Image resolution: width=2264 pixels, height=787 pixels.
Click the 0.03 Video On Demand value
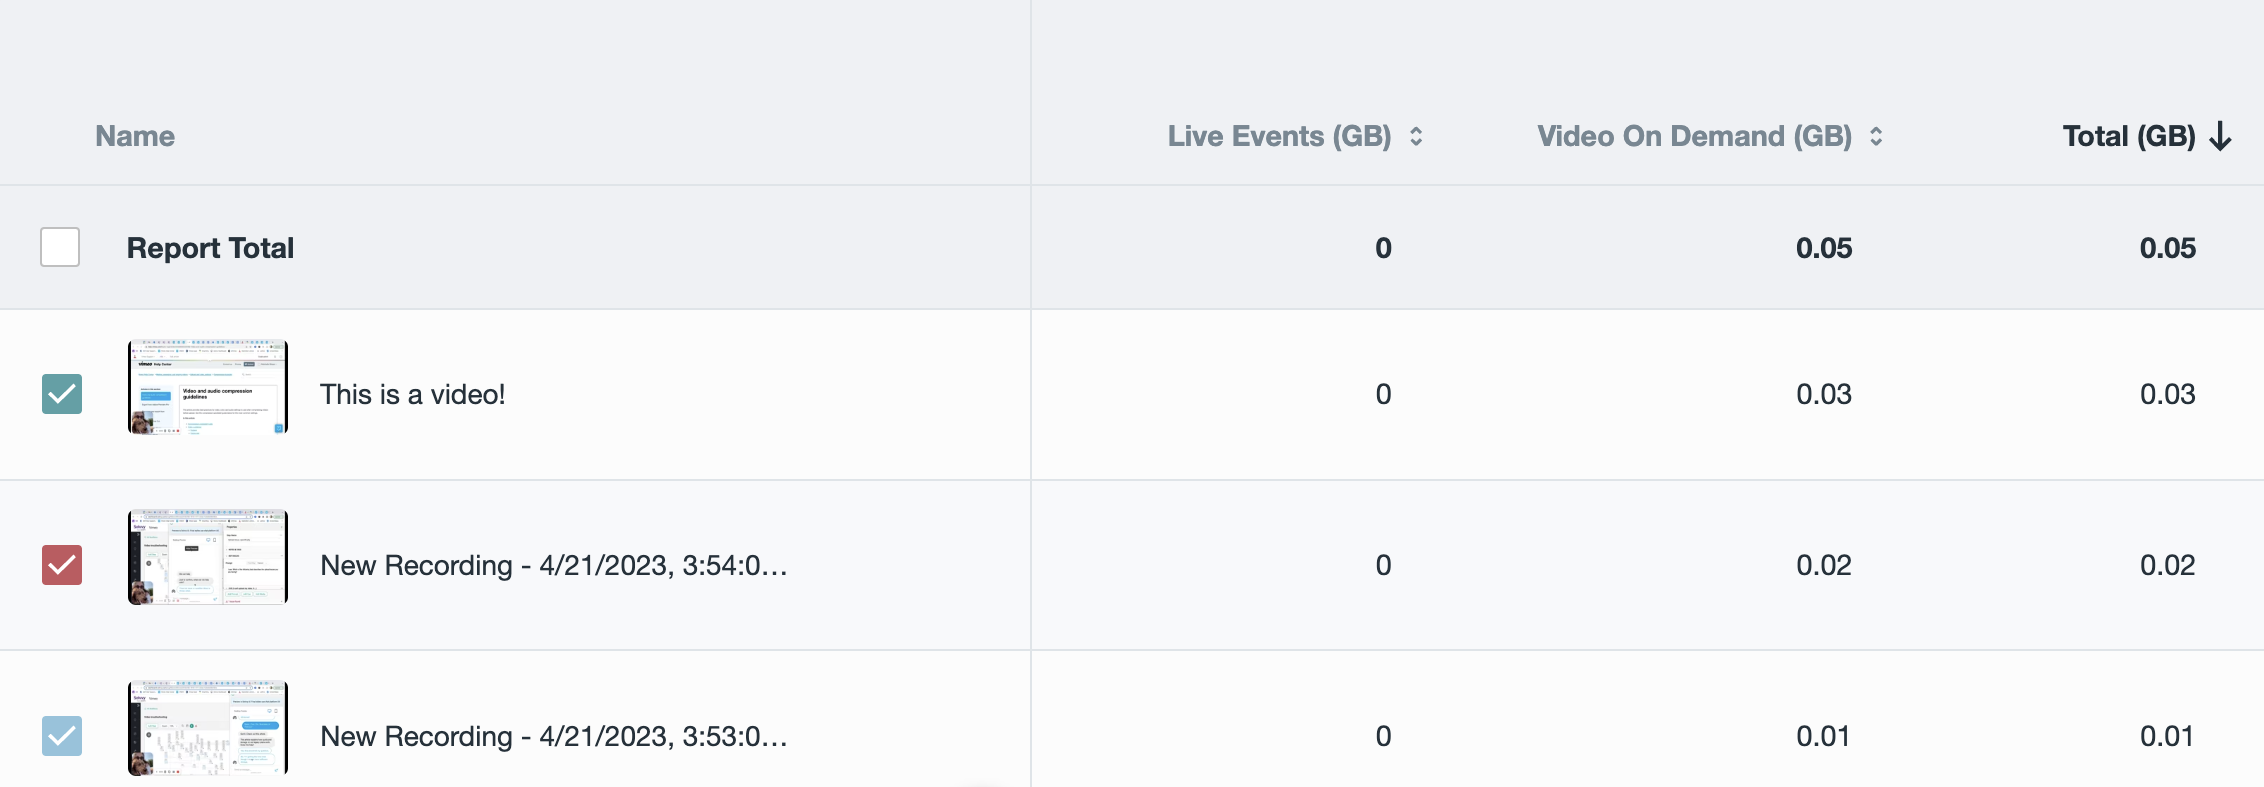pos(1824,394)
